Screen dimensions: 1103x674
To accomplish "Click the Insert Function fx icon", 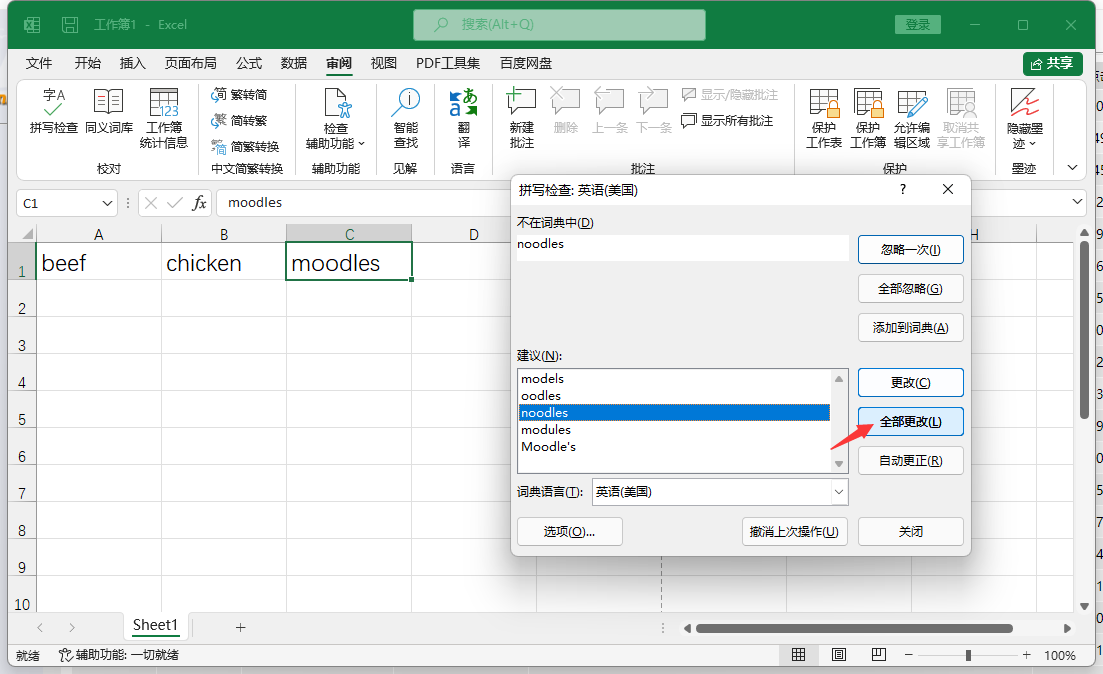I will (200, 203).
